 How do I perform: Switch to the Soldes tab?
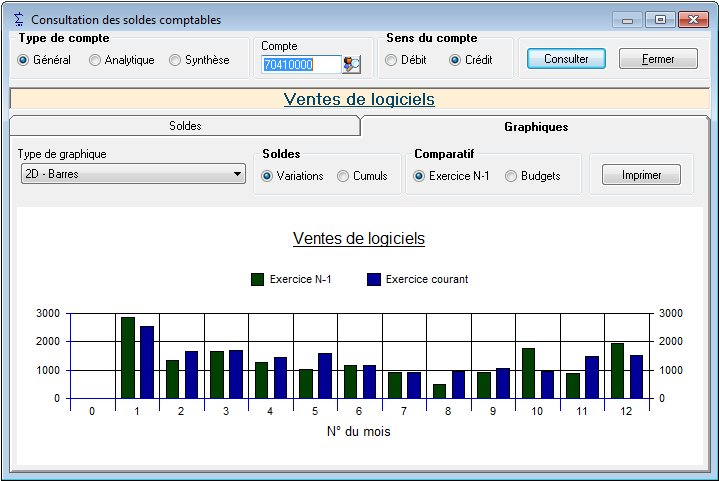pyautogui.click(x=185, y=126)
